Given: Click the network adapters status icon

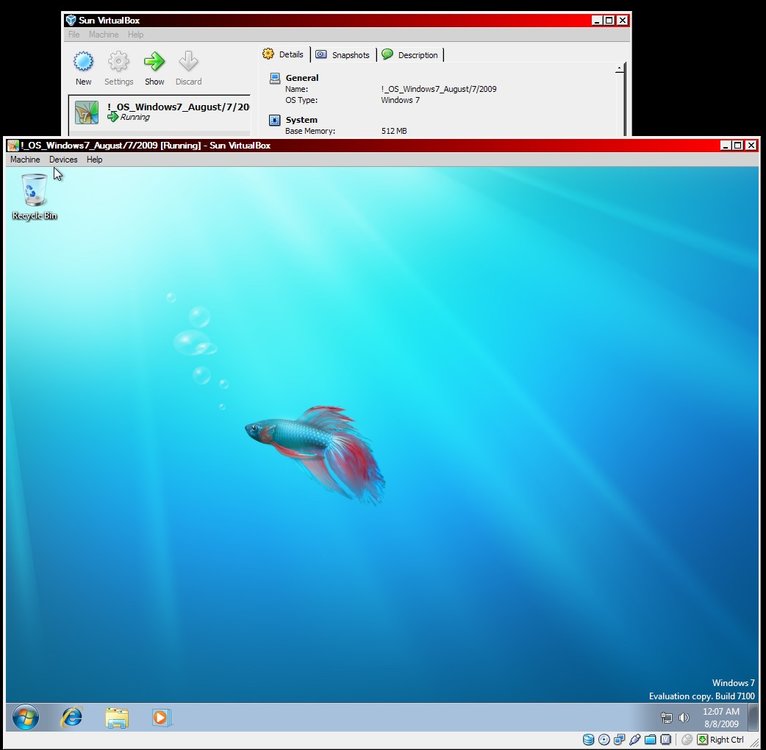Looking at the screenshot, I should click(x=619, y=740).
